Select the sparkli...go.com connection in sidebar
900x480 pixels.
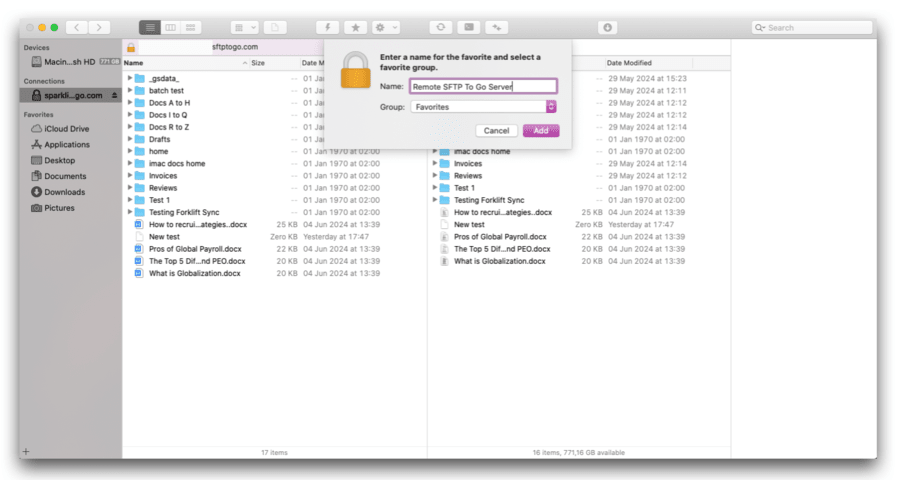[x=71, y=95]
